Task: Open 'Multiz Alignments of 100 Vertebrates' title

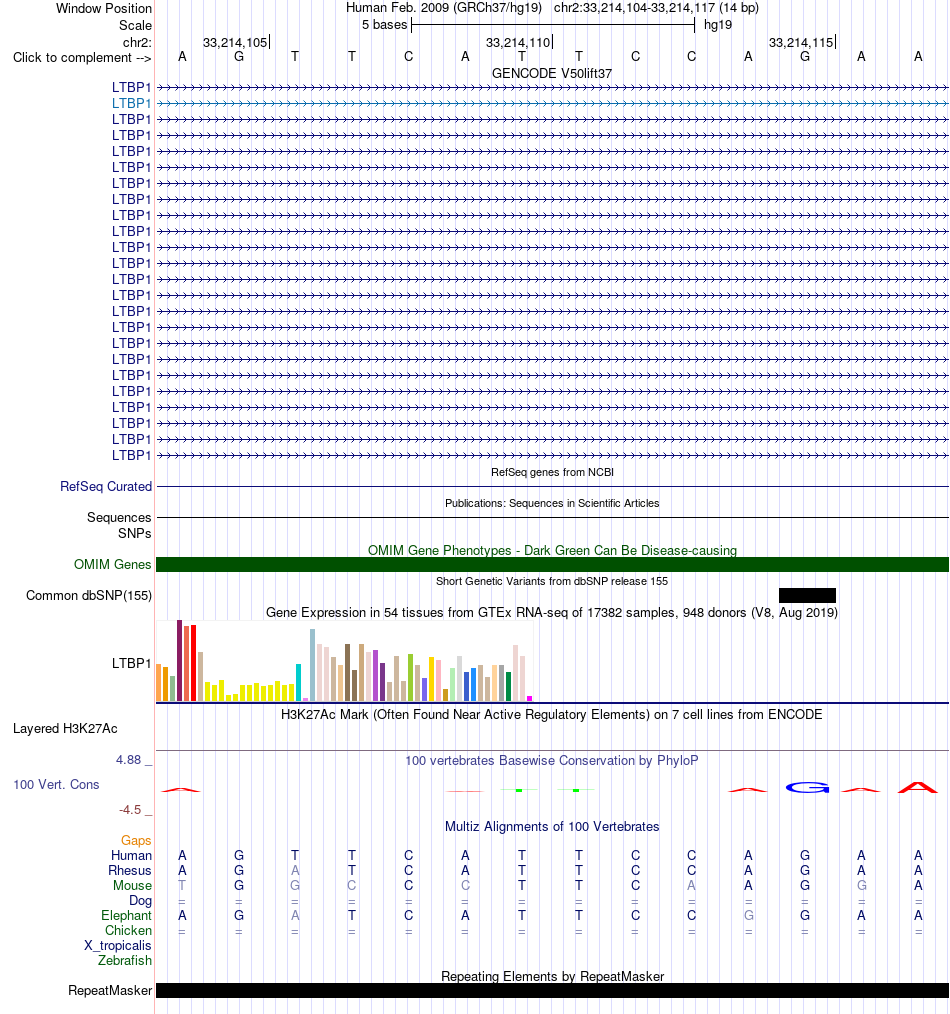Action: click(552, 826)
